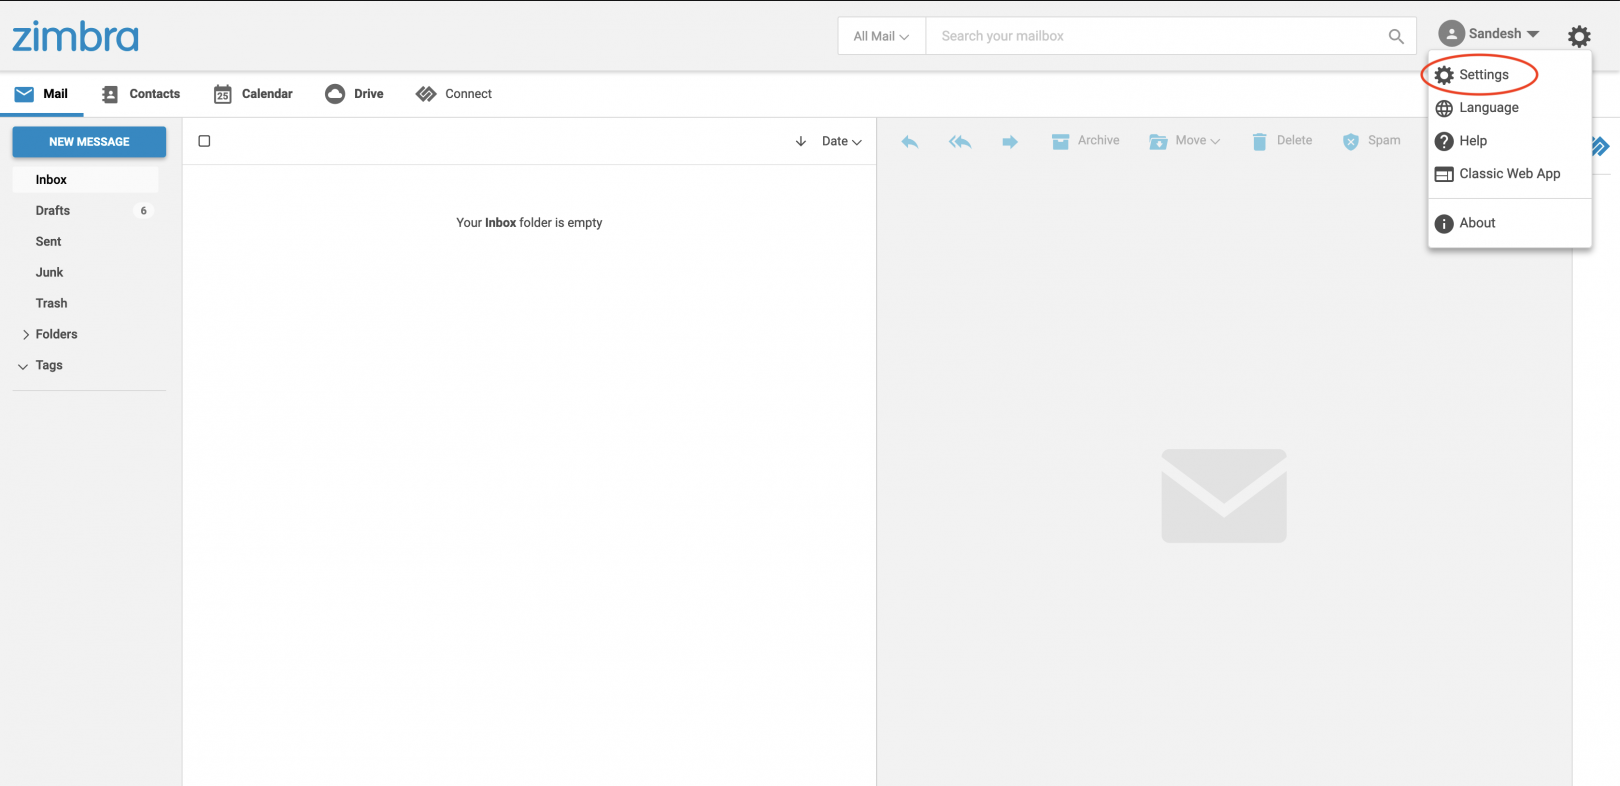Click the About info icon
The width and height of the screenshot is (1620, 786).
pyautogui.click(x=1444, y=223)
